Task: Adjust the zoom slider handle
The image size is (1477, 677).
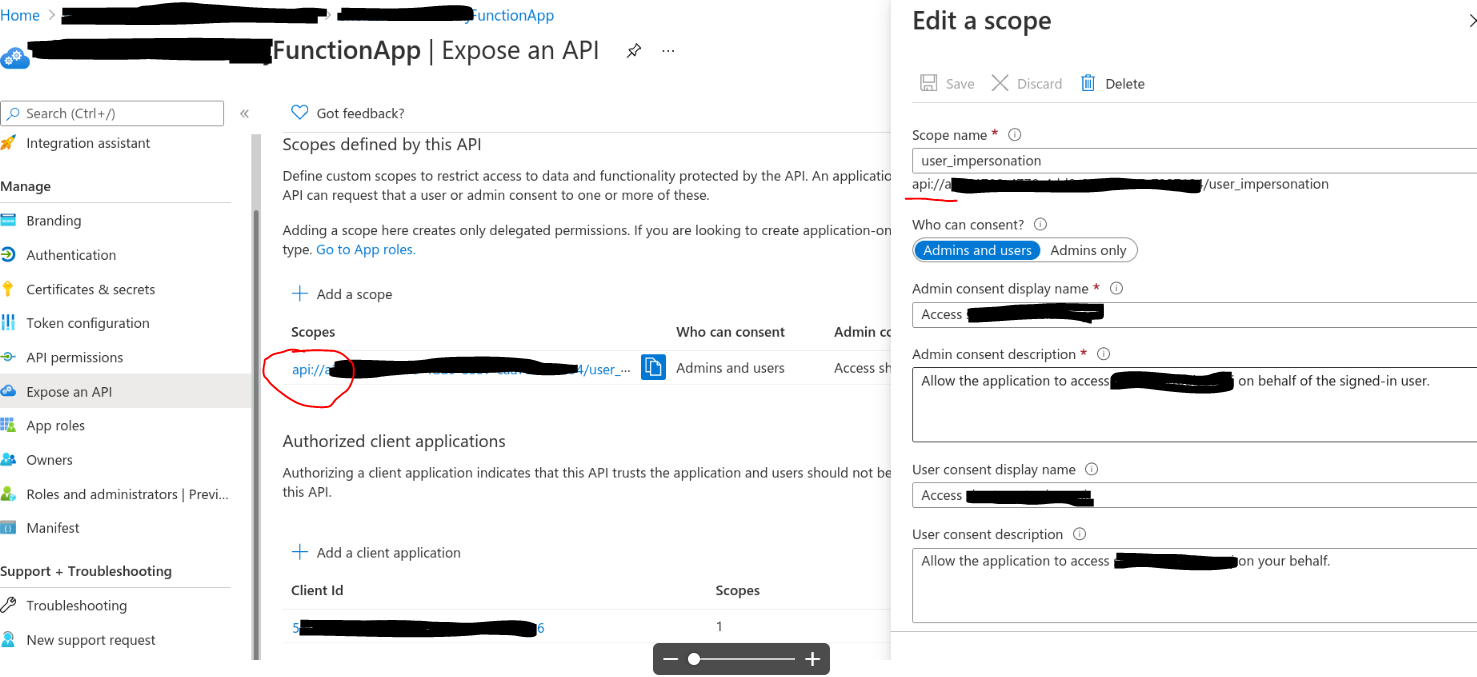Action: [x=694, y=659]
